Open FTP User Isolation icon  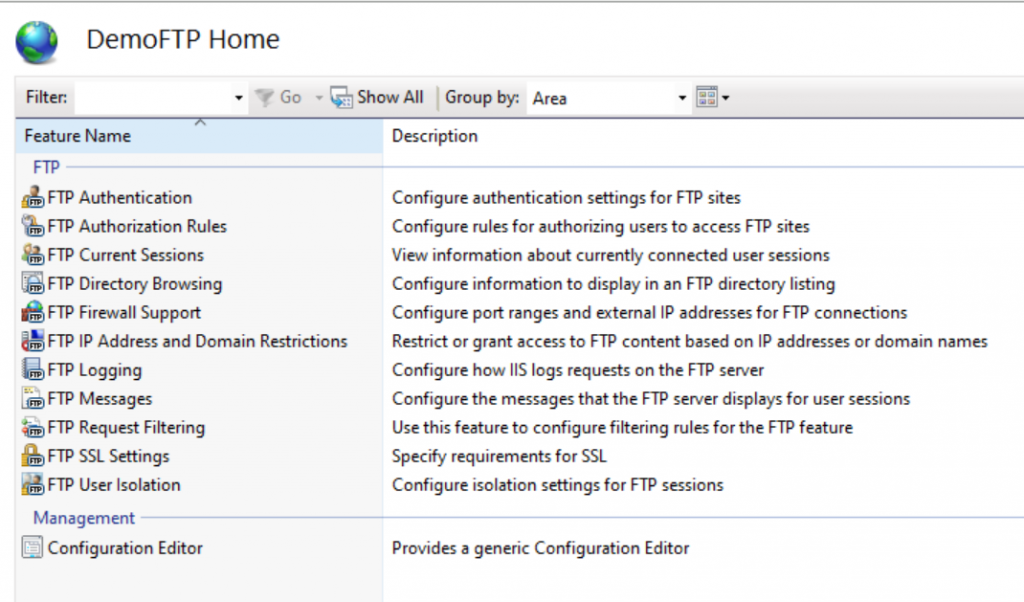(x=33, y=485)
